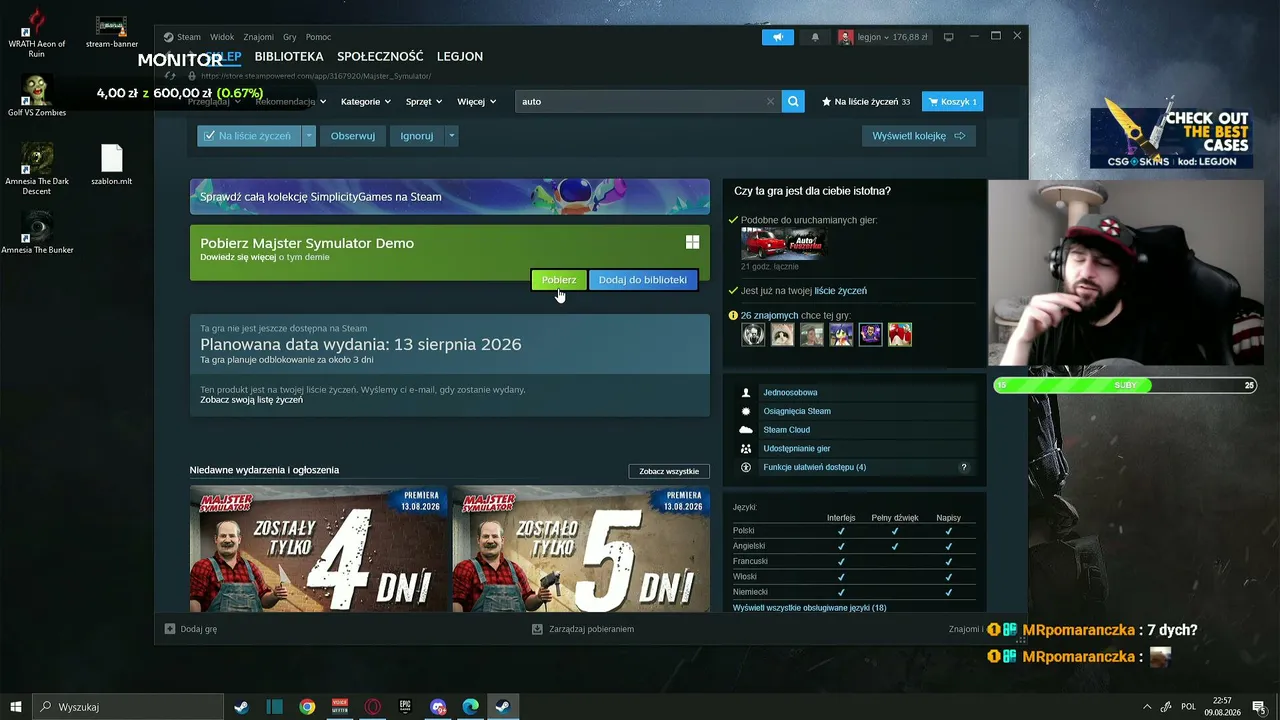Open Epic Games Launcher from taskbar

[x=405, y=707]
